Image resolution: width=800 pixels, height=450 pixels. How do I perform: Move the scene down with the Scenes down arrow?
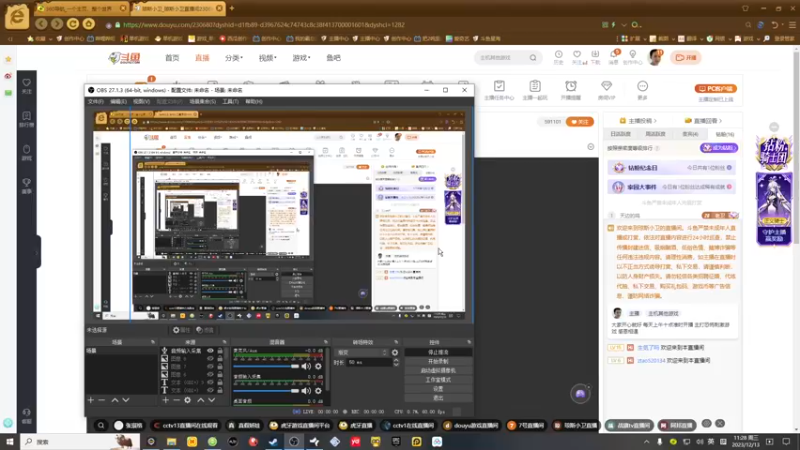(126, 401)
